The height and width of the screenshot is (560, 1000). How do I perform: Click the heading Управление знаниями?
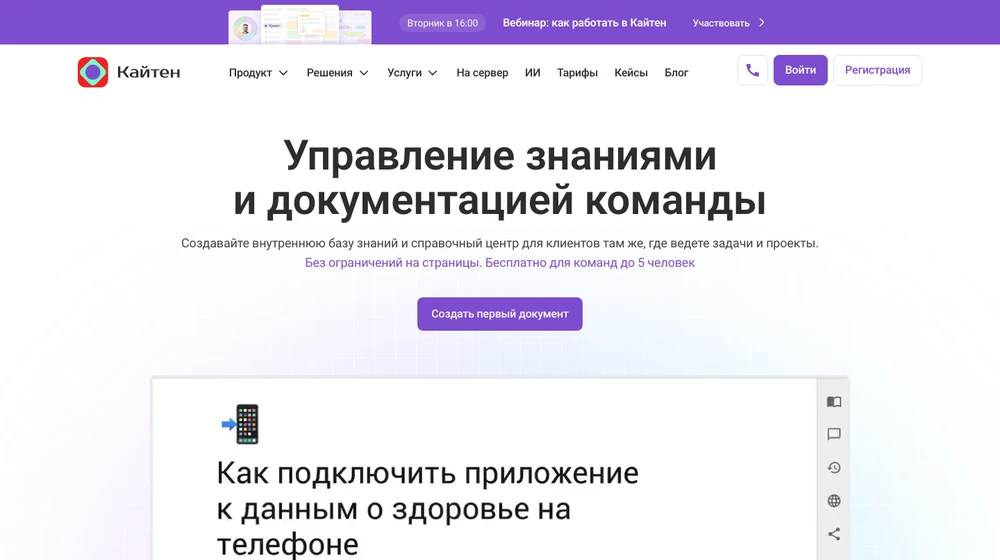(500, 178)
